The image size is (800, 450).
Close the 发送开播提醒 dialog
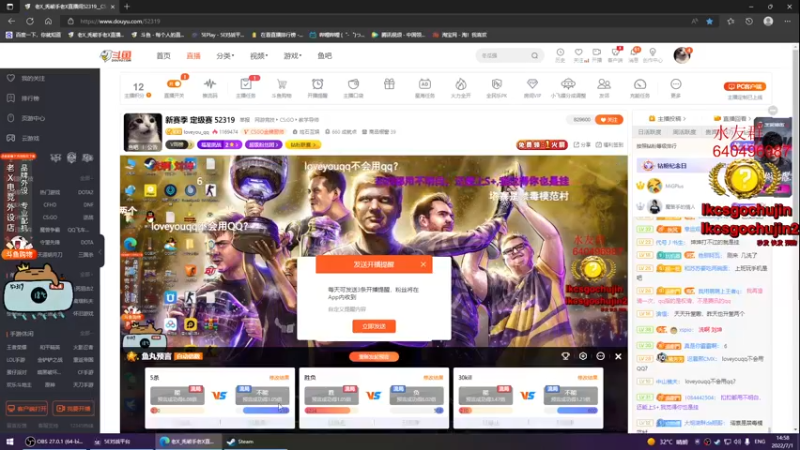coord(423,264)
